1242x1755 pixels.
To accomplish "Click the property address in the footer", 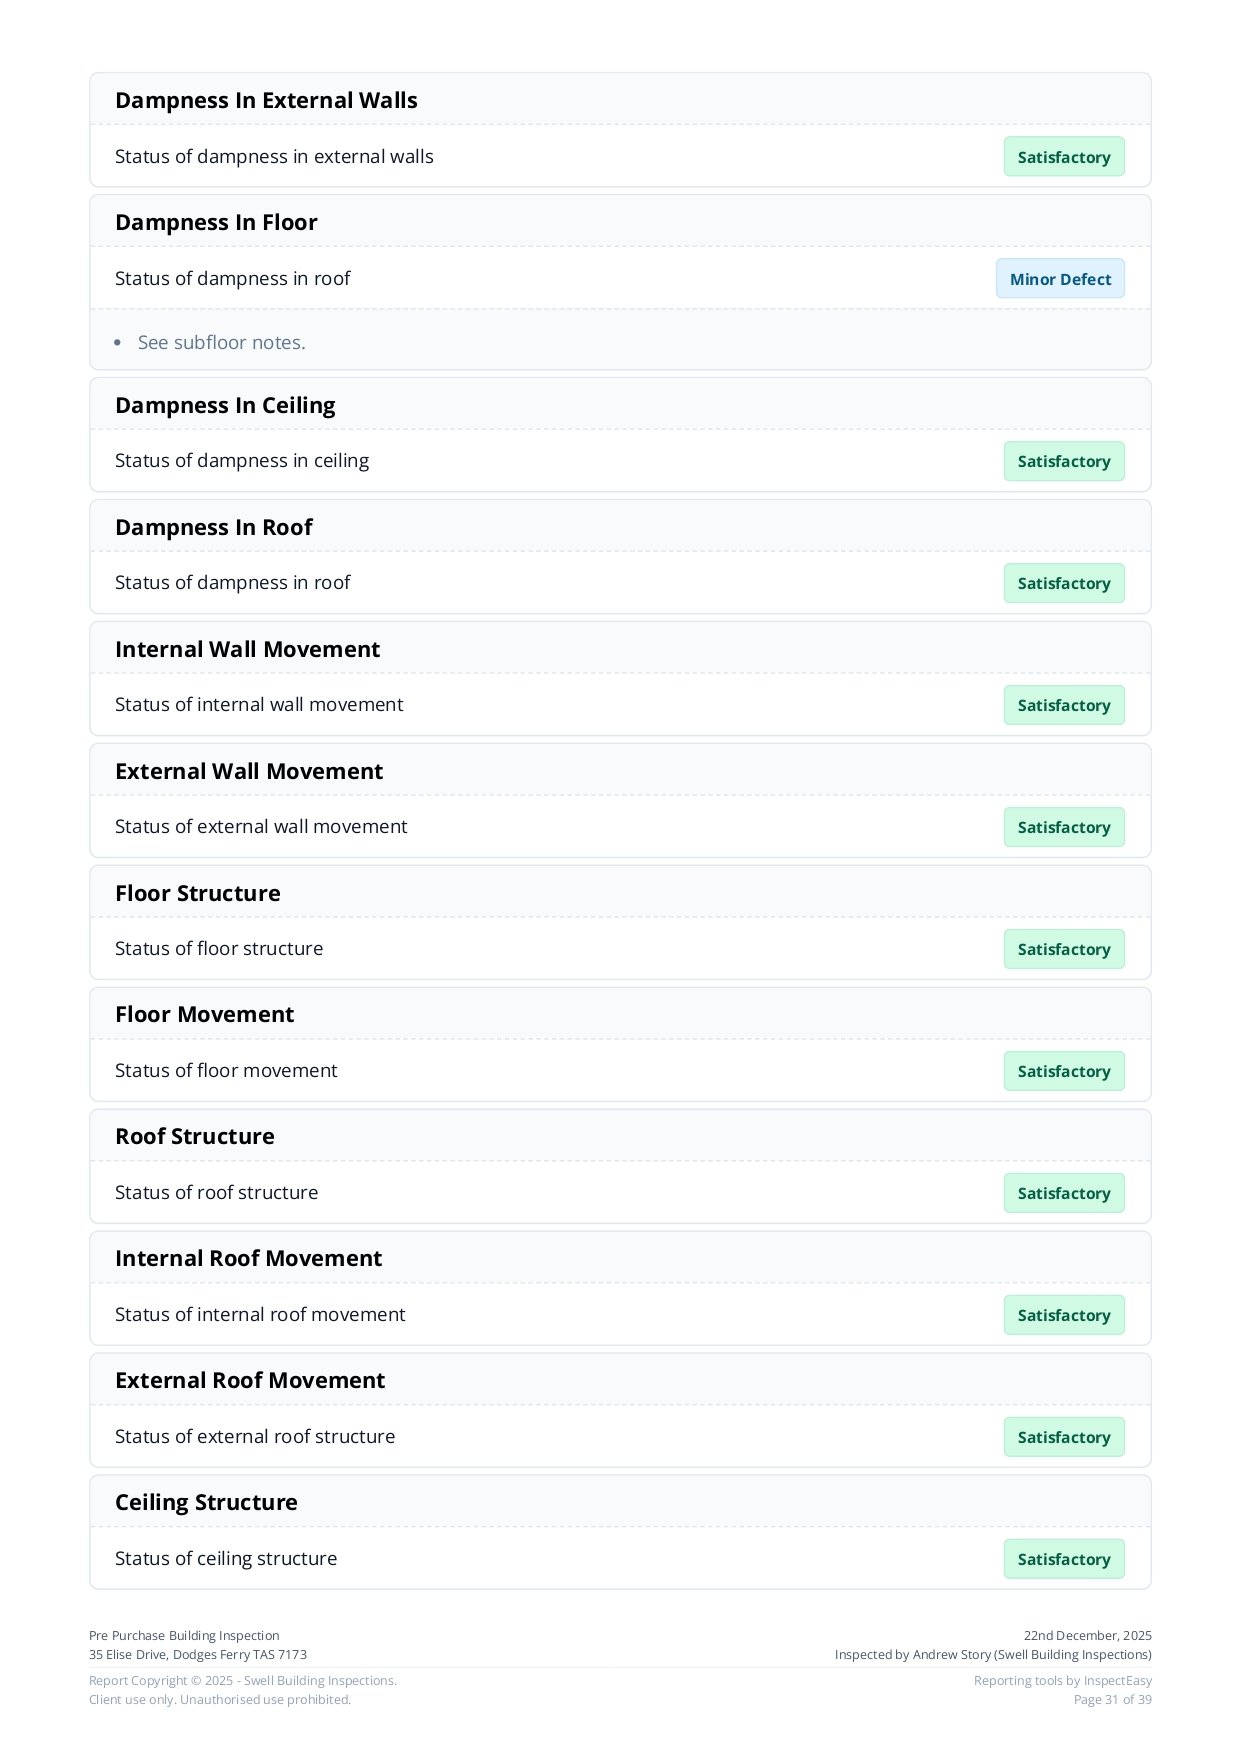I will click(198, 1655).
